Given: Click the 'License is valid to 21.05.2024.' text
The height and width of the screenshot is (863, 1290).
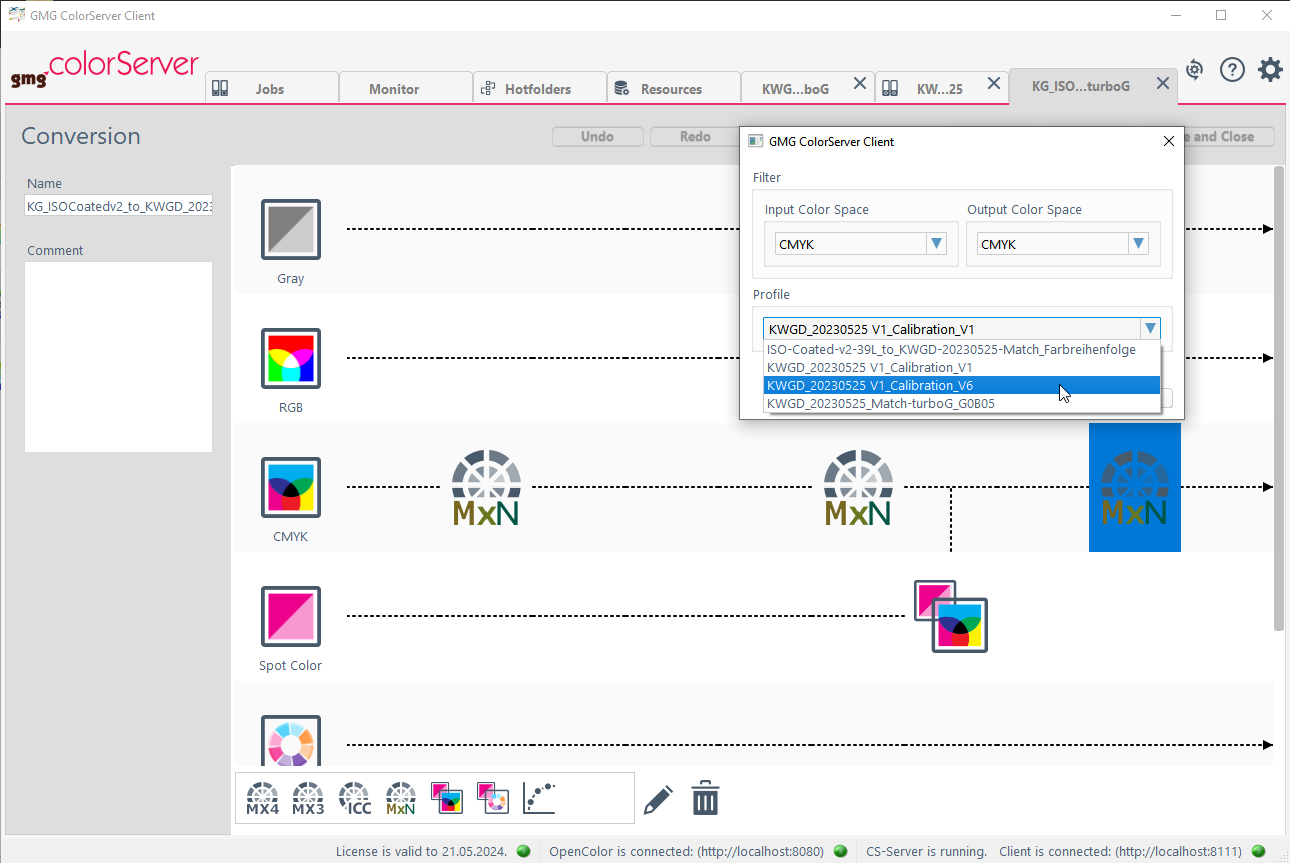Looking at the screenshot, I should [x=420, y=852].
